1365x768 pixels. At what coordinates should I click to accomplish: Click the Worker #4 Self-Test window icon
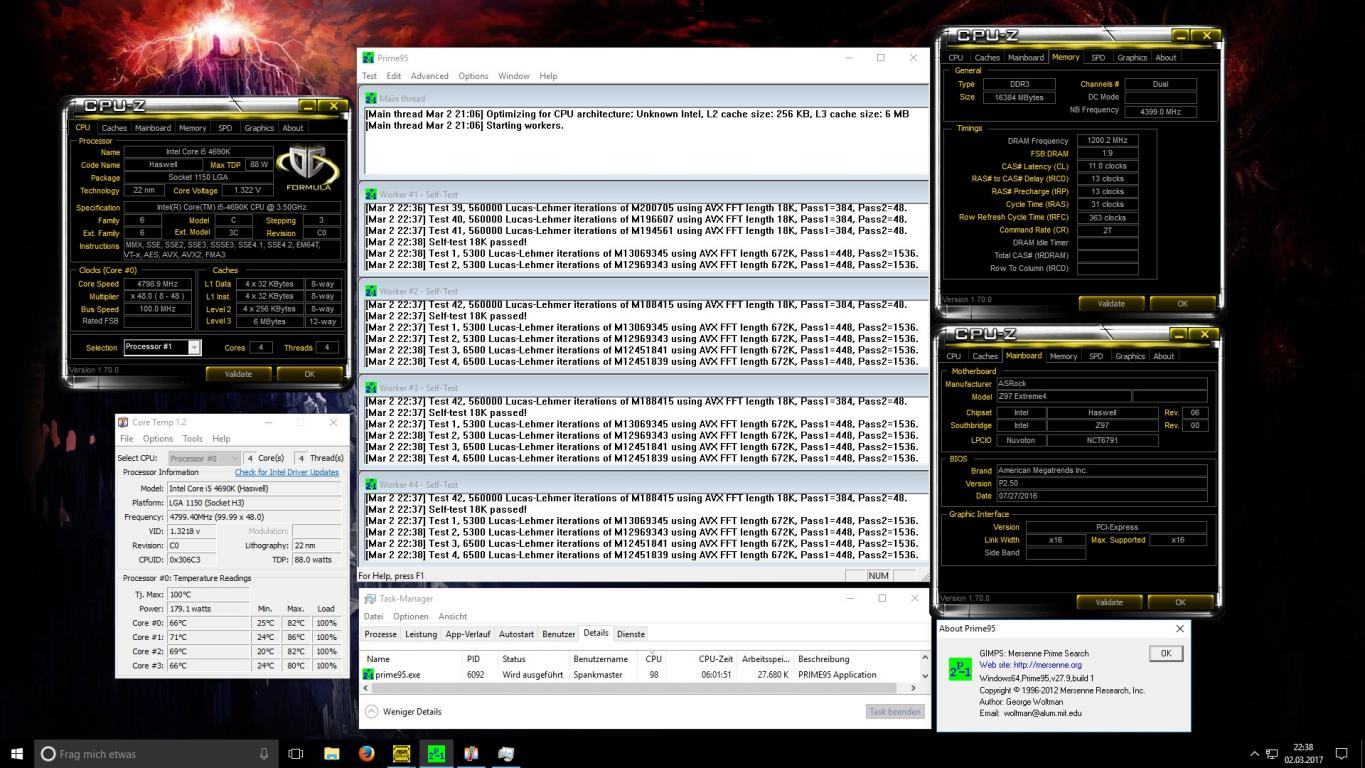371,485
